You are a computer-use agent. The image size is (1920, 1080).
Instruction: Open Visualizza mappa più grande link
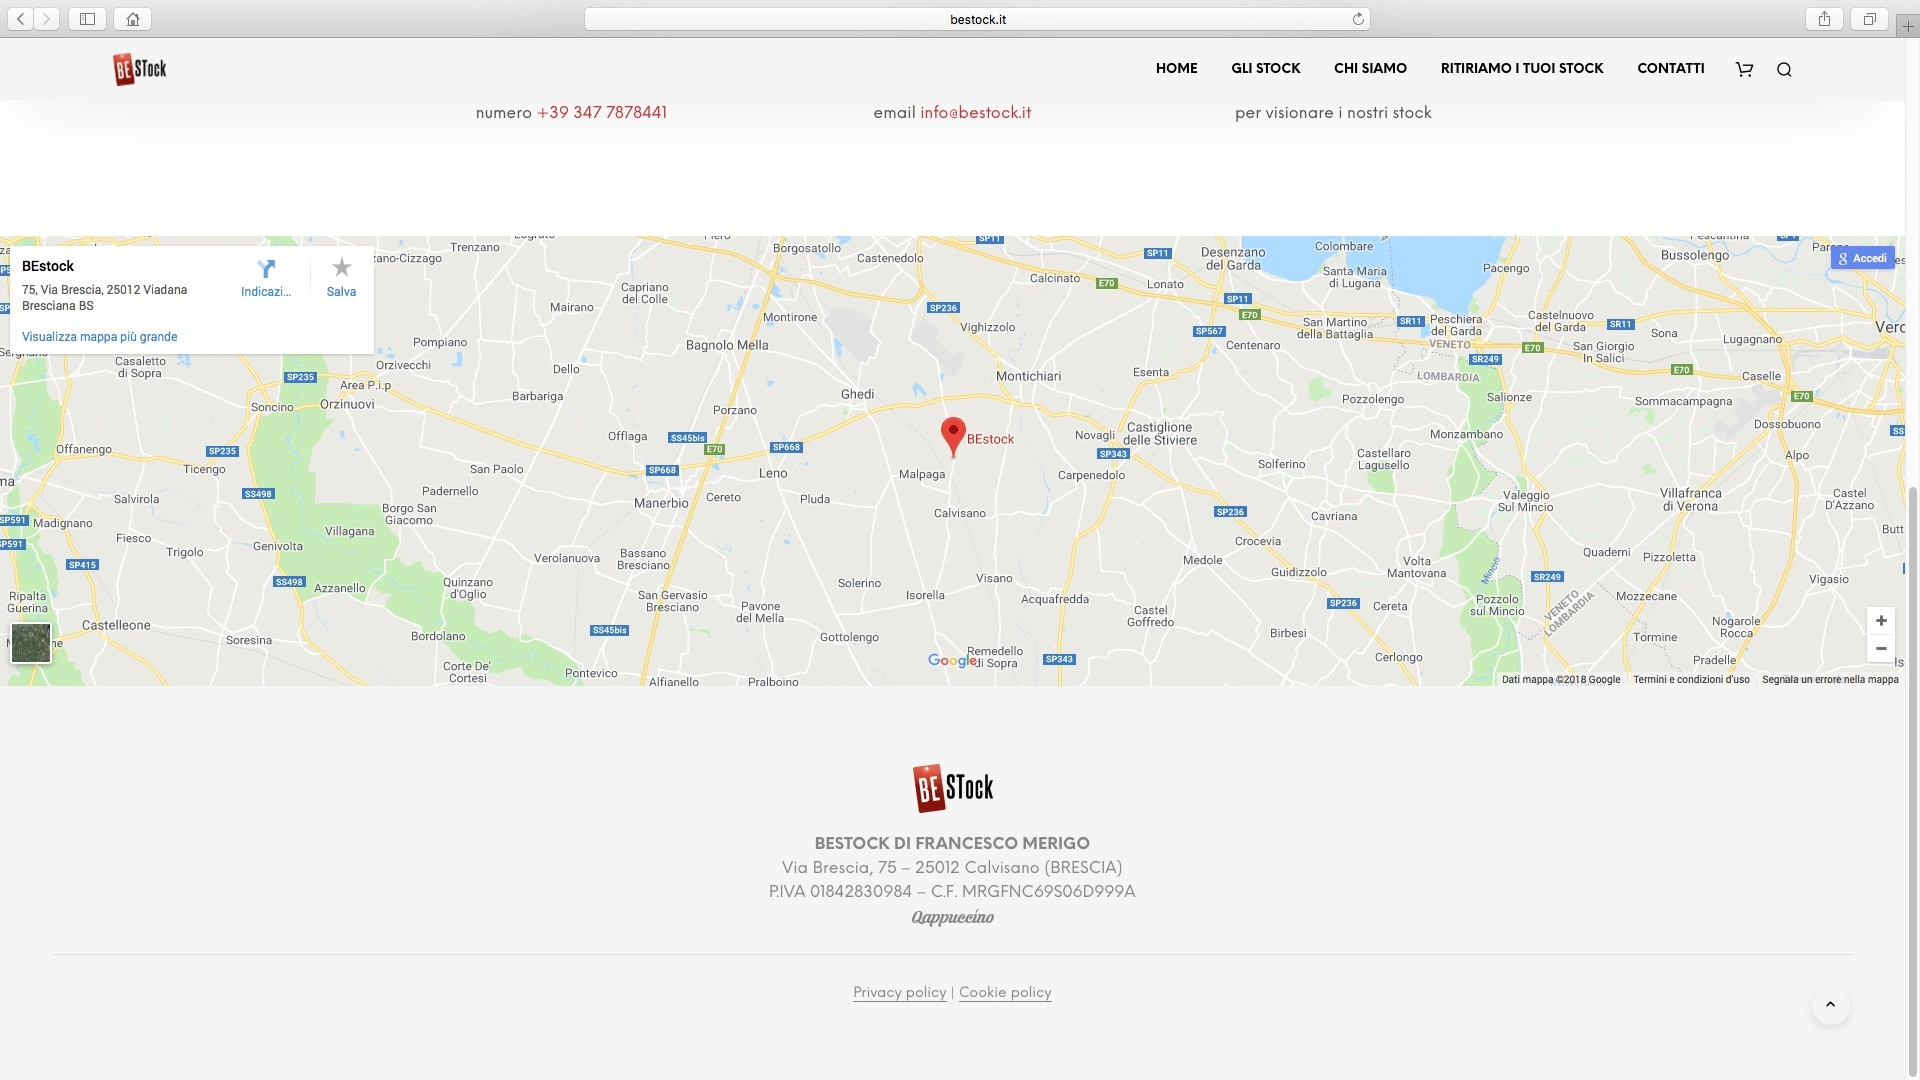[100, 337]
